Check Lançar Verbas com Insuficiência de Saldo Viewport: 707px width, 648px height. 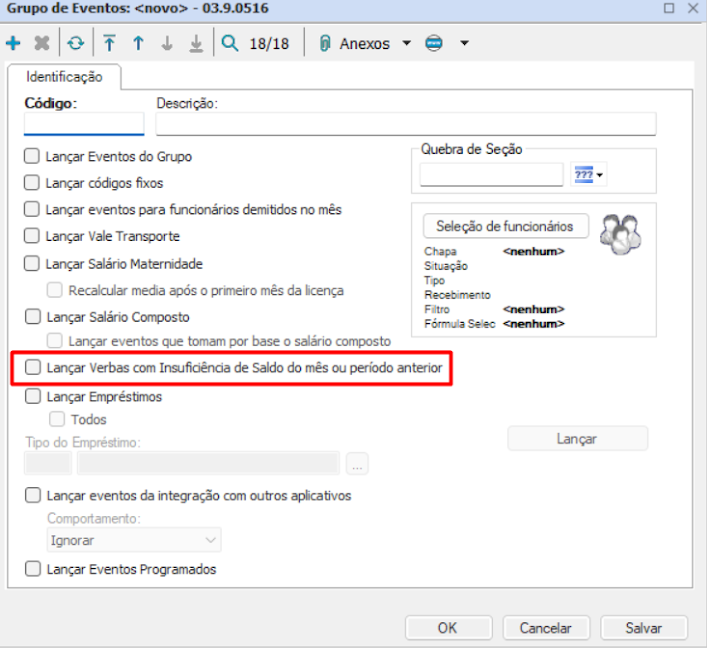pyautogui.click(x=32, y=368)
